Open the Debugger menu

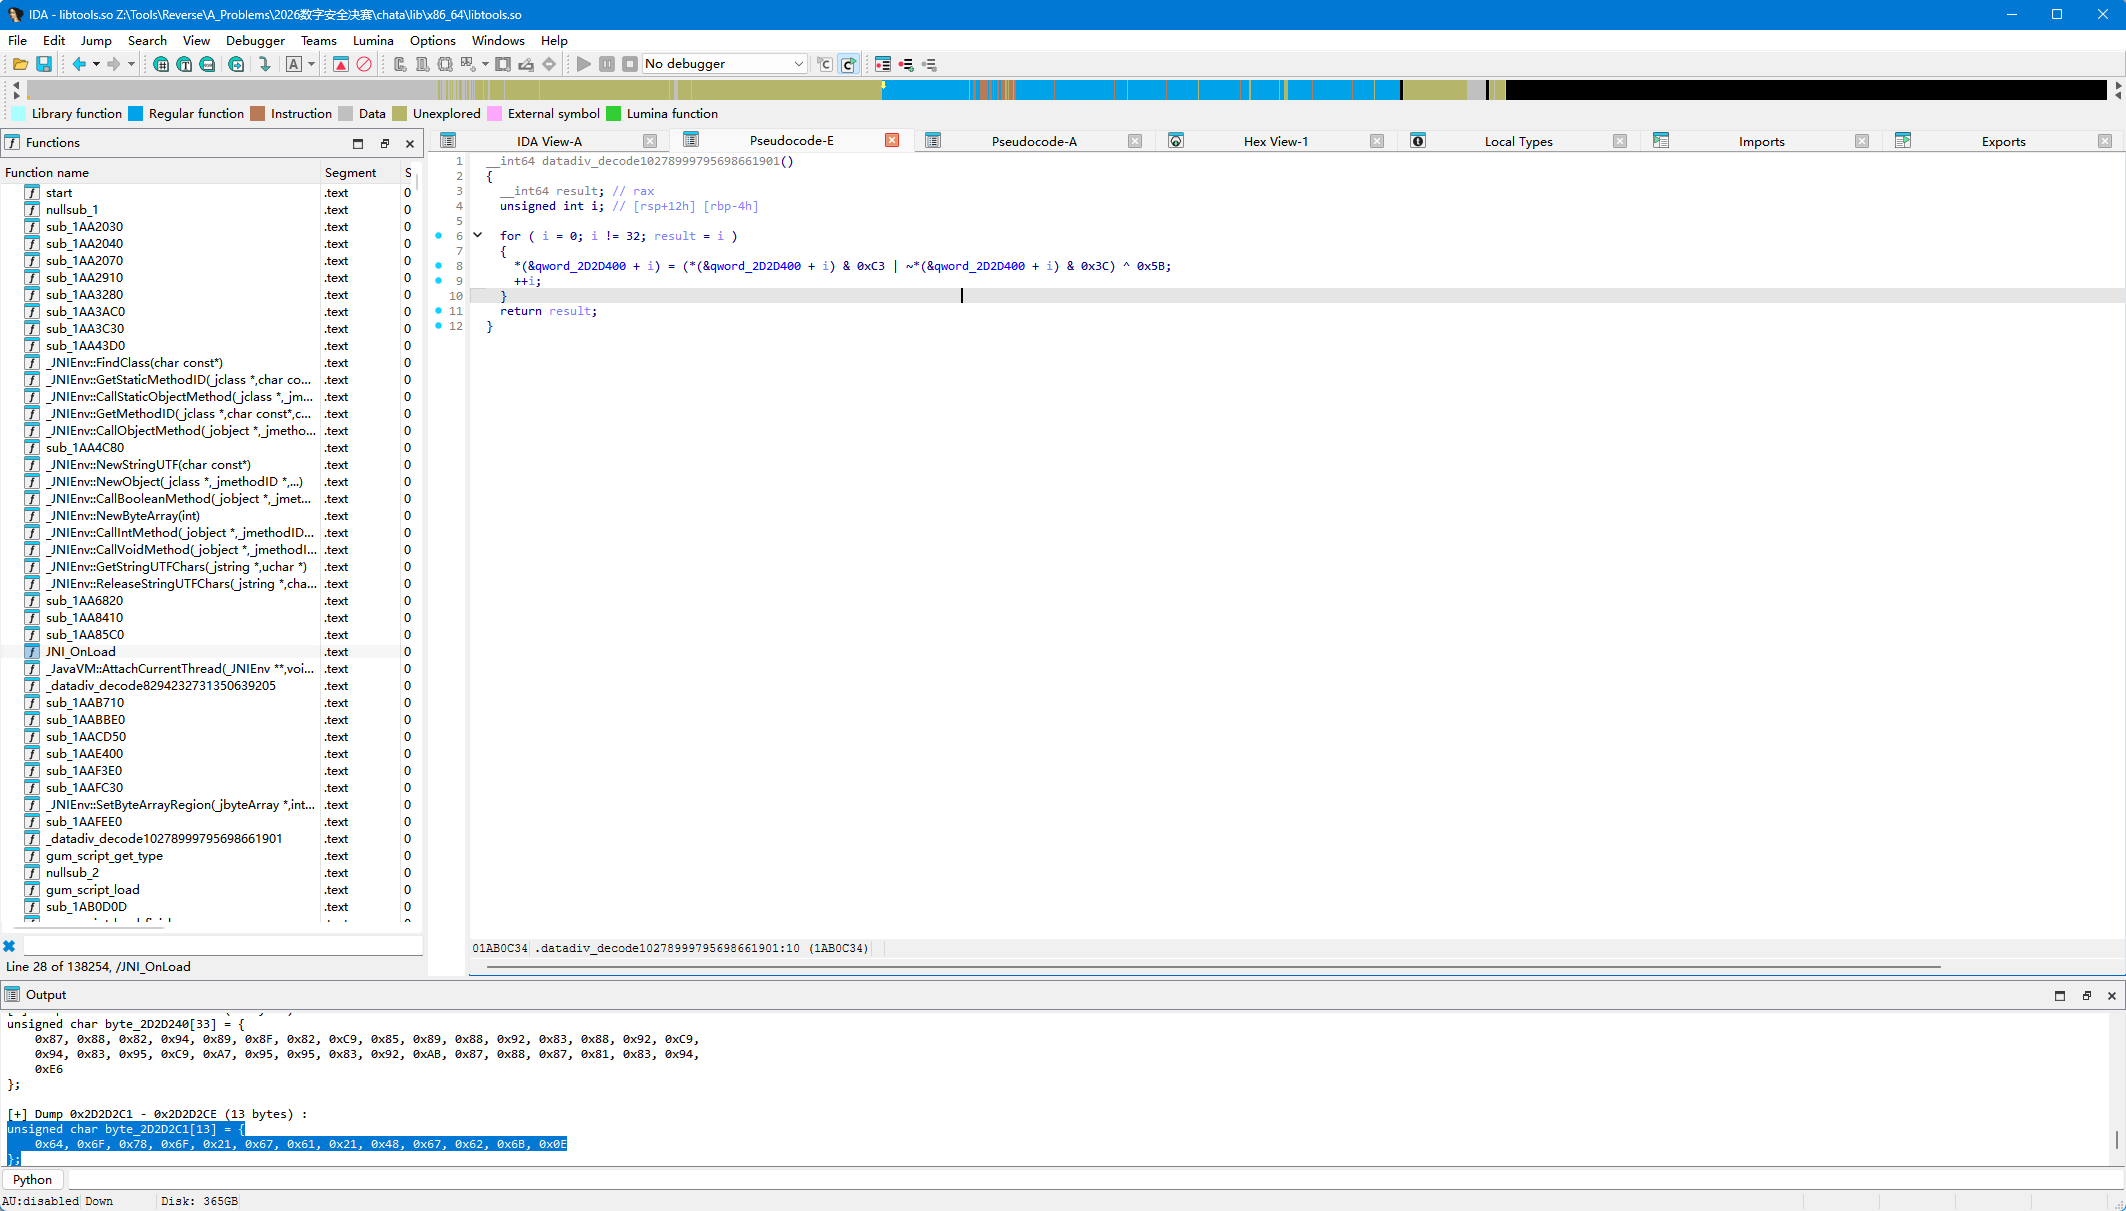click(x=255, y=41)
